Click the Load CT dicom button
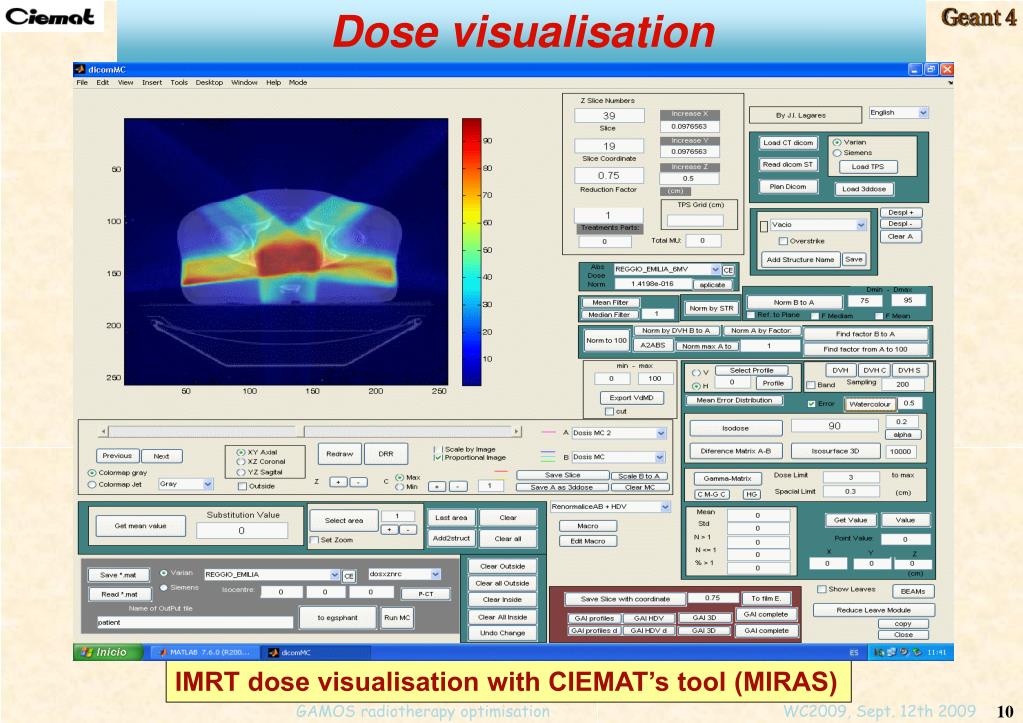Viewport: 1023px width, 723px height. point(788,143)
